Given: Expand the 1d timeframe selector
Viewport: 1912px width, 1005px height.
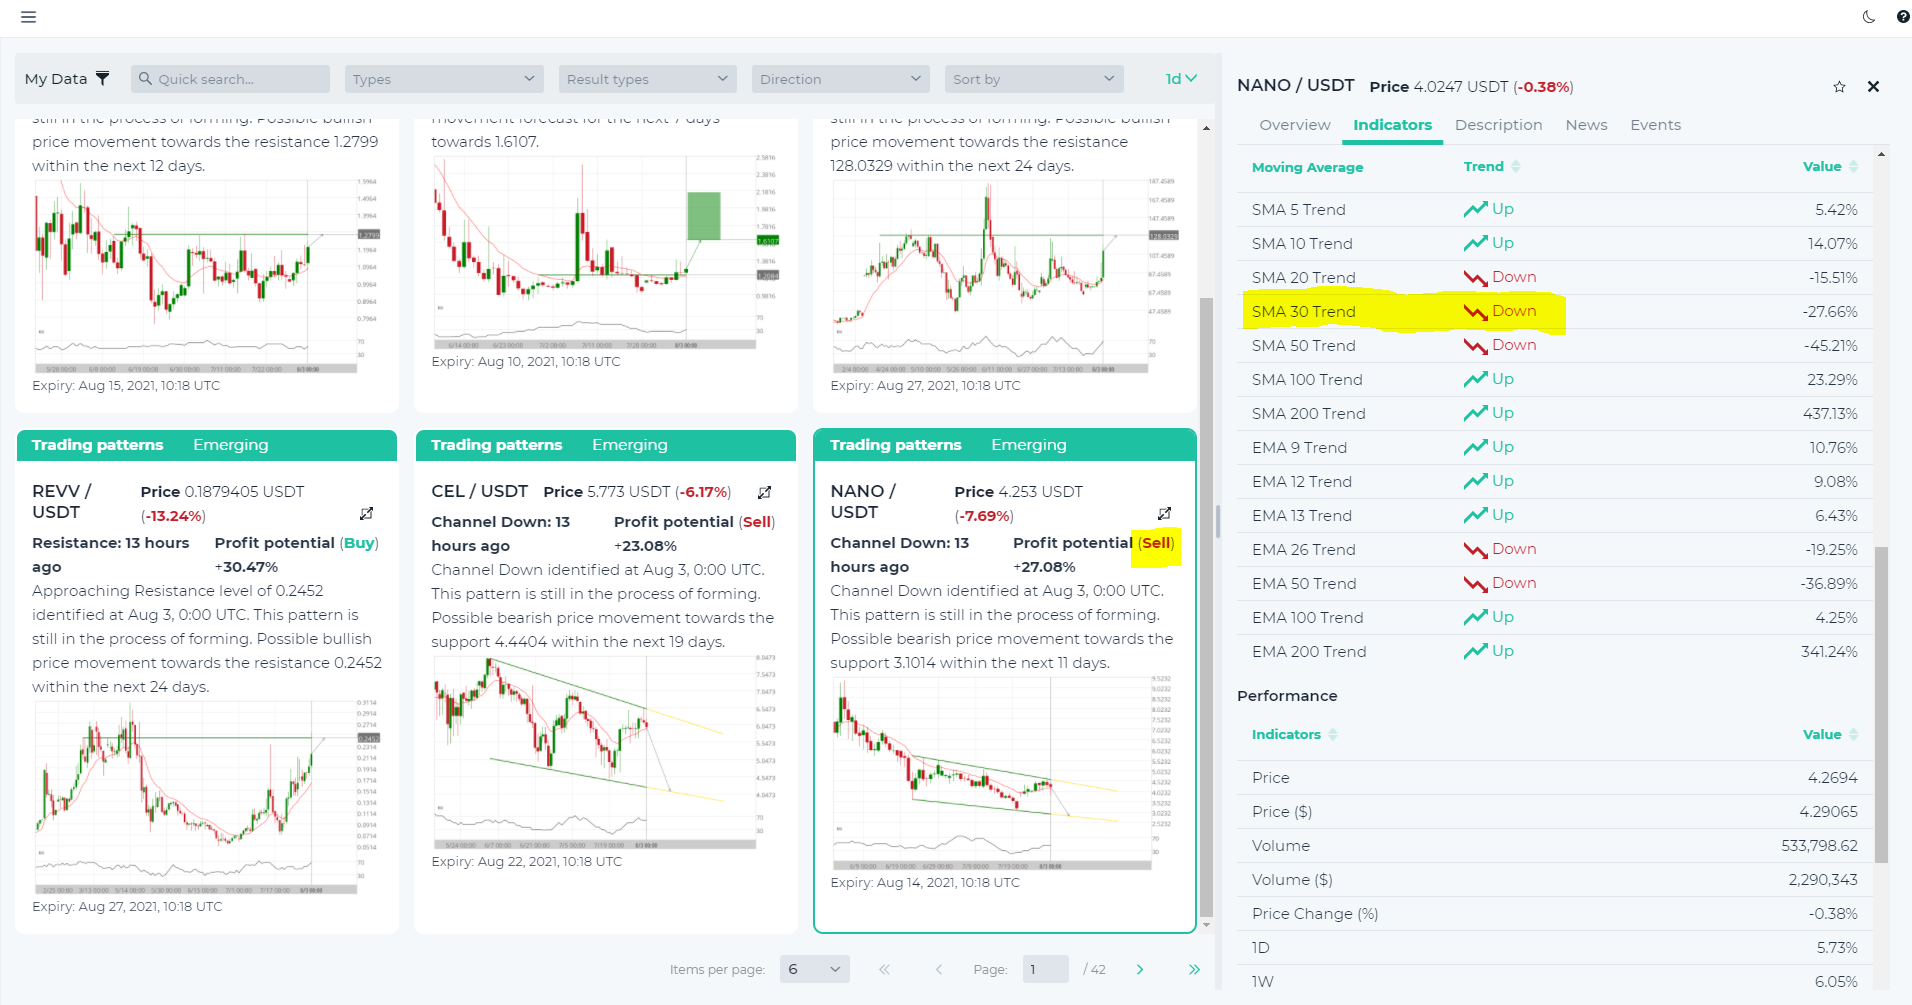Looking at the screenshot, I should (1181, 79).
